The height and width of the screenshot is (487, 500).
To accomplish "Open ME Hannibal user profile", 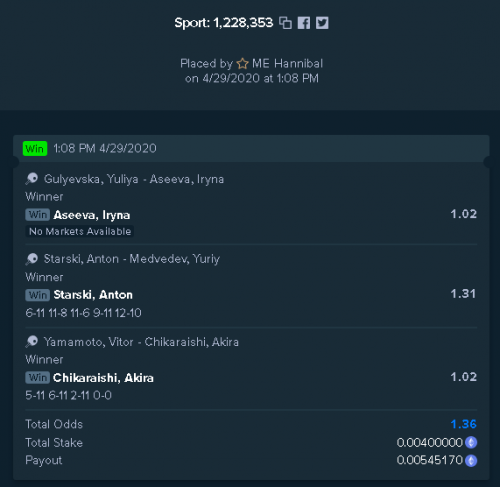I will (x=287, y=63).
